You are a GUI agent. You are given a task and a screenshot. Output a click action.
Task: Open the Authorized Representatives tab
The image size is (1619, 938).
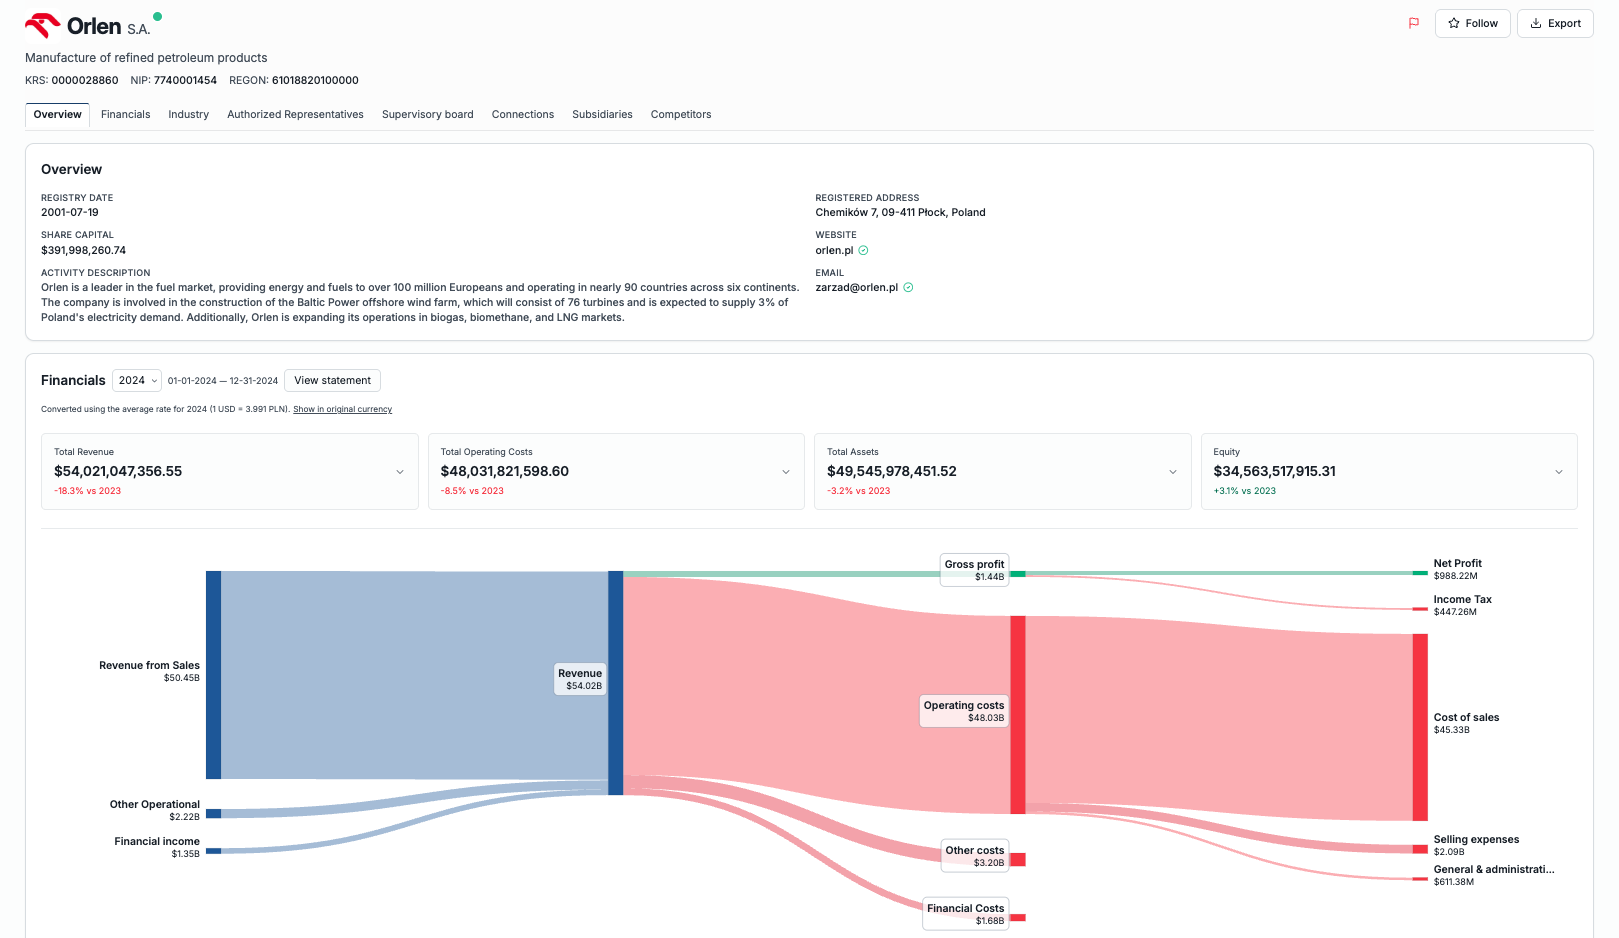pyautogui.click(x=295, y=115)
